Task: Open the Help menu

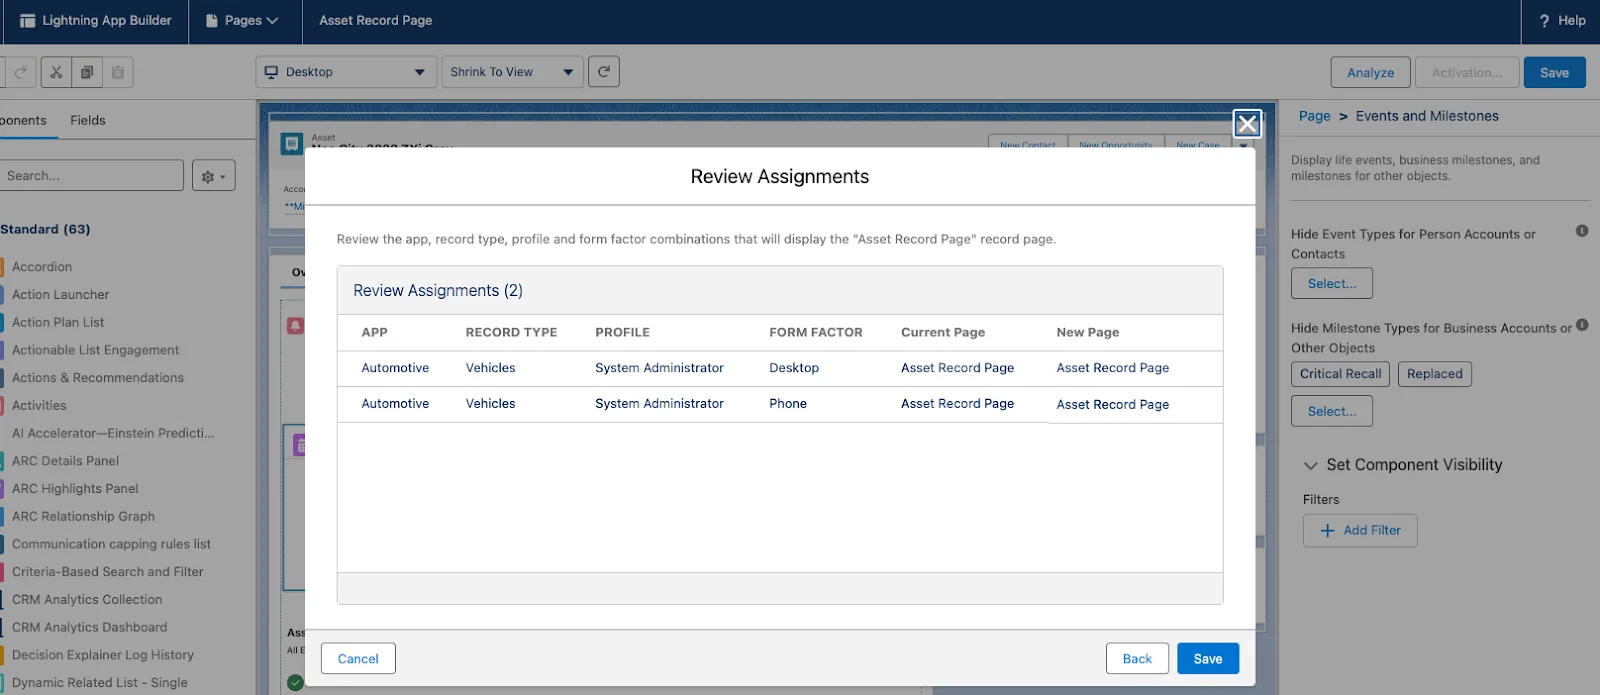Action: (x=1562, y=21)
